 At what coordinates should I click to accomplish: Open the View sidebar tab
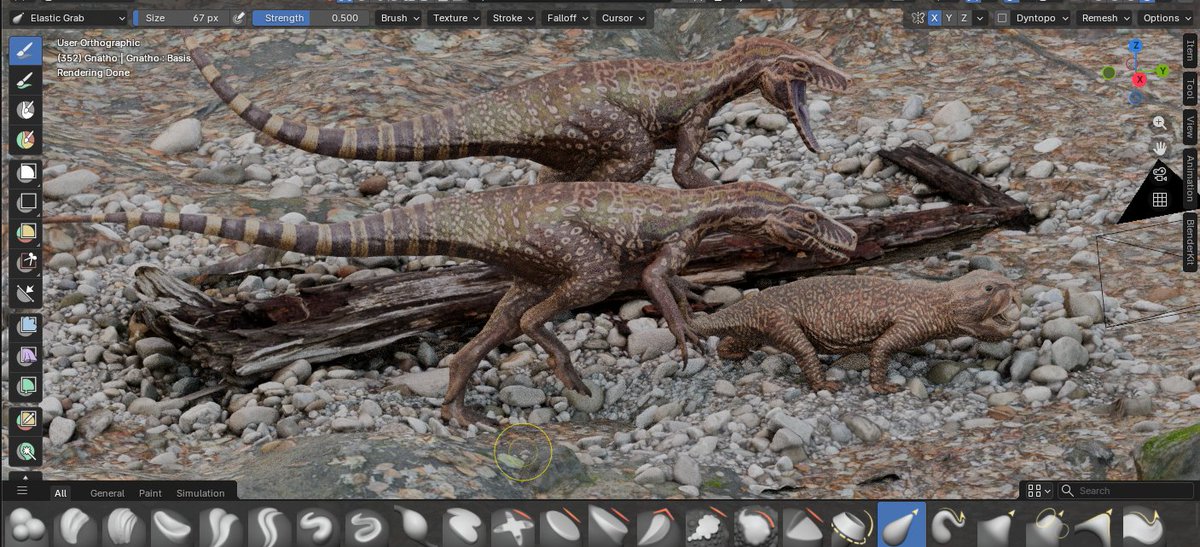(x=1190, y=125)
